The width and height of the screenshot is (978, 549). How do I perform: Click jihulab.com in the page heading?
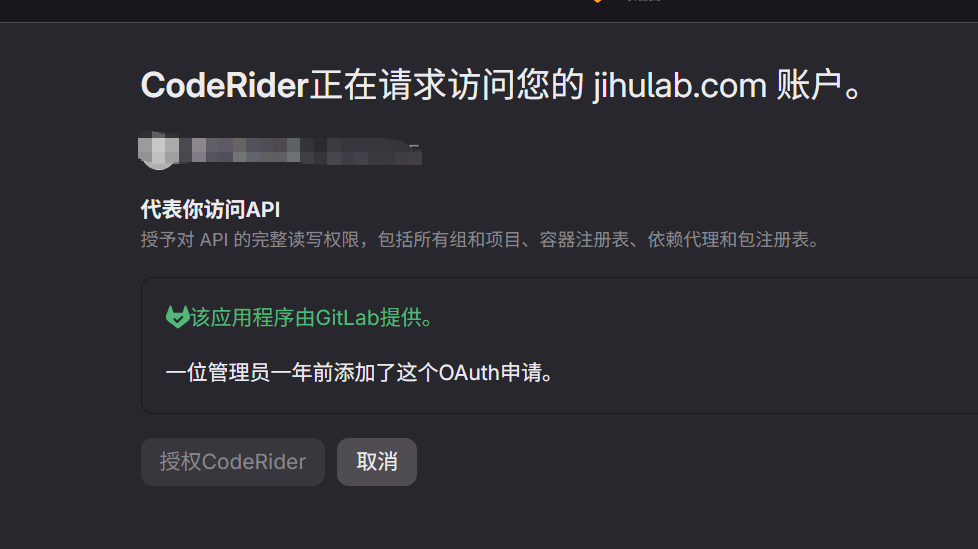[x=680, y=85]
